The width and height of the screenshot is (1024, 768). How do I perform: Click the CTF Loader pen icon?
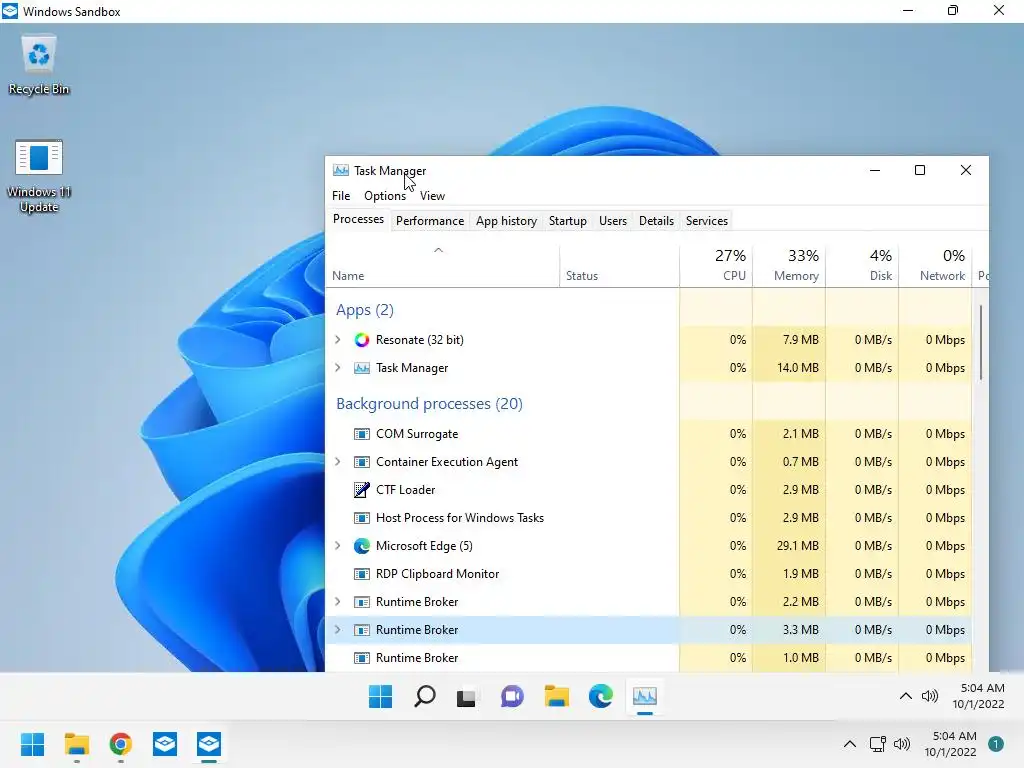pyautogui.click(x=362, y=490)
